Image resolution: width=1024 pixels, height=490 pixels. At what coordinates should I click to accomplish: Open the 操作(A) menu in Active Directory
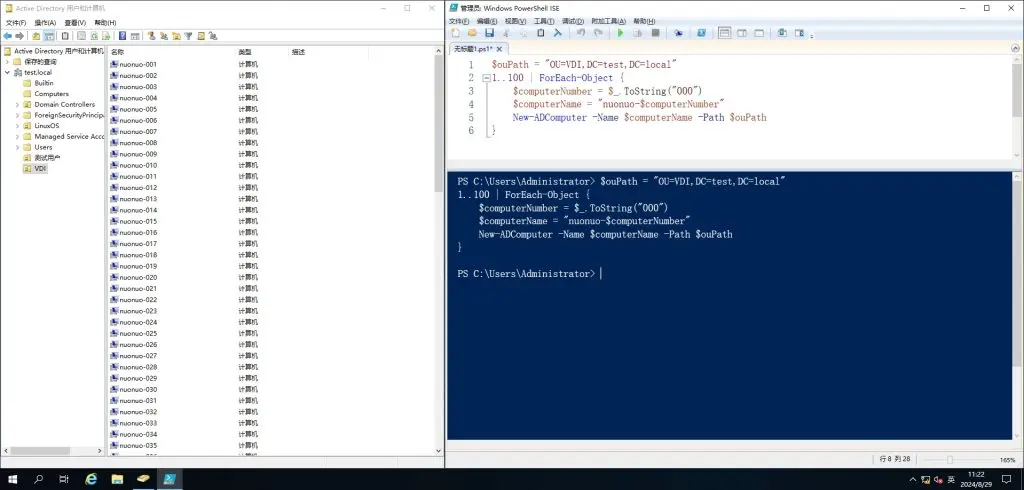45,21
